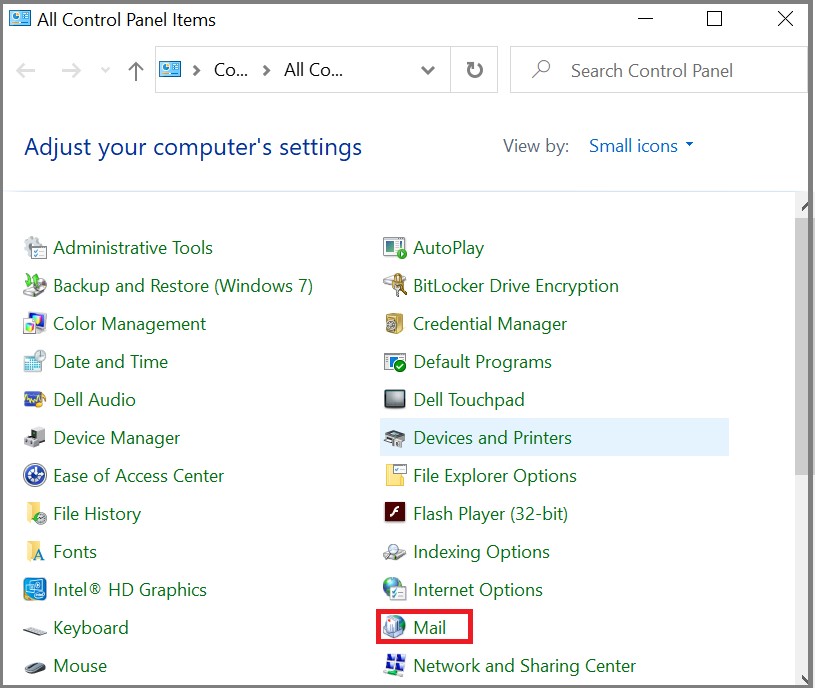The image size is (815, 688).
Task: Open the Color Management link
Action: coord(129,324)
